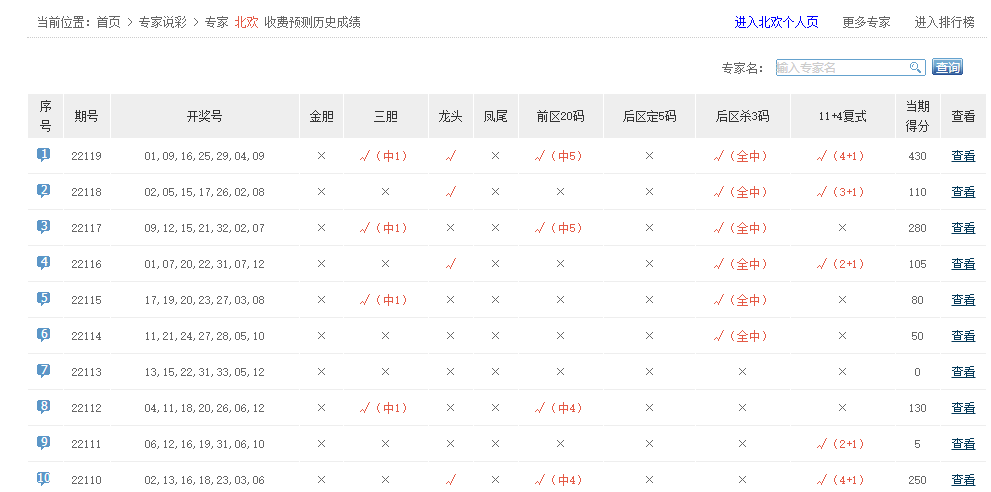
Task: Select the rank 5 badge icon
Action: pos(44,299)
